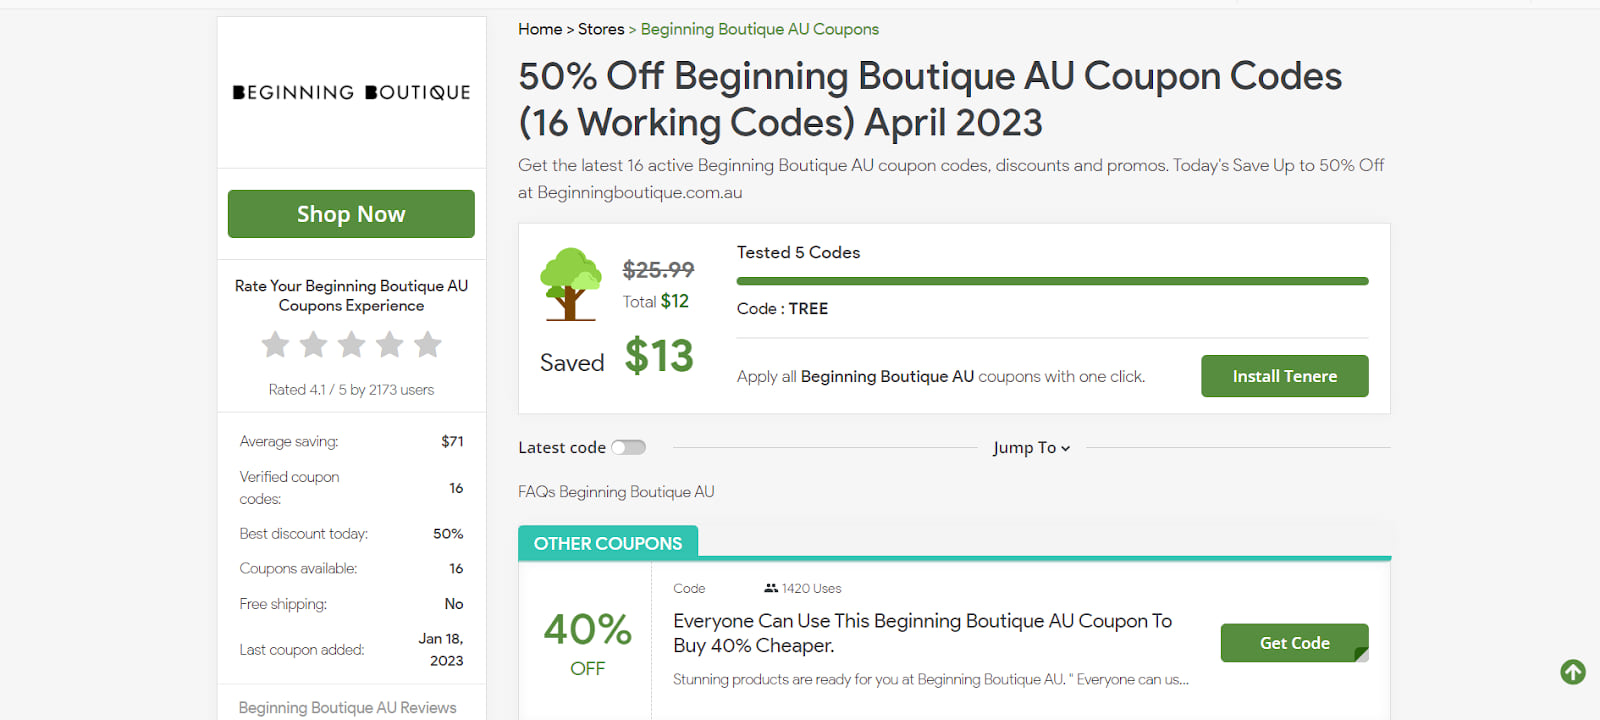
Task: Rate three stars in the rating widget
Action: pyautogui.click(x=351, y=345)
